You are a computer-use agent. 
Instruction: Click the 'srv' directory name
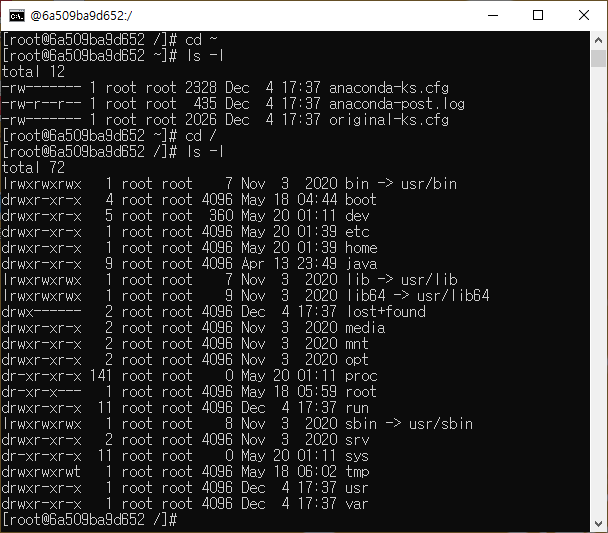click(357, 440)
